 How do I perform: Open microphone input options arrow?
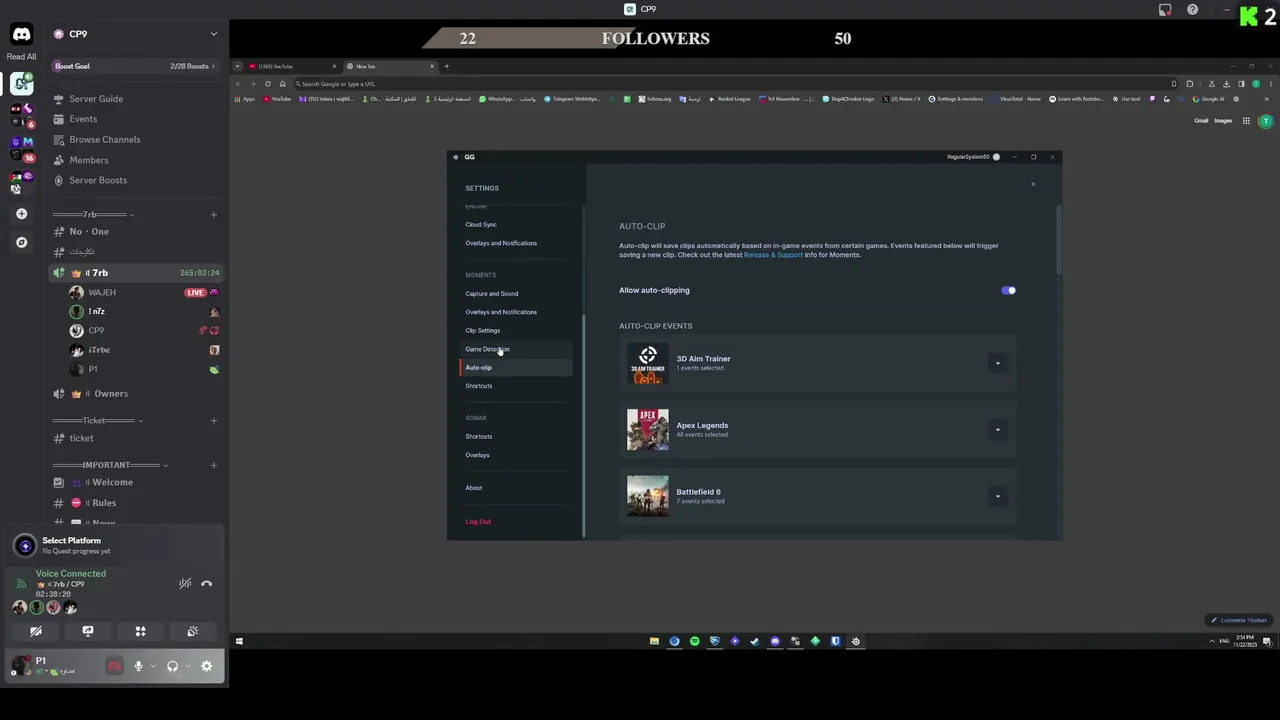click(x=152, y=666)
